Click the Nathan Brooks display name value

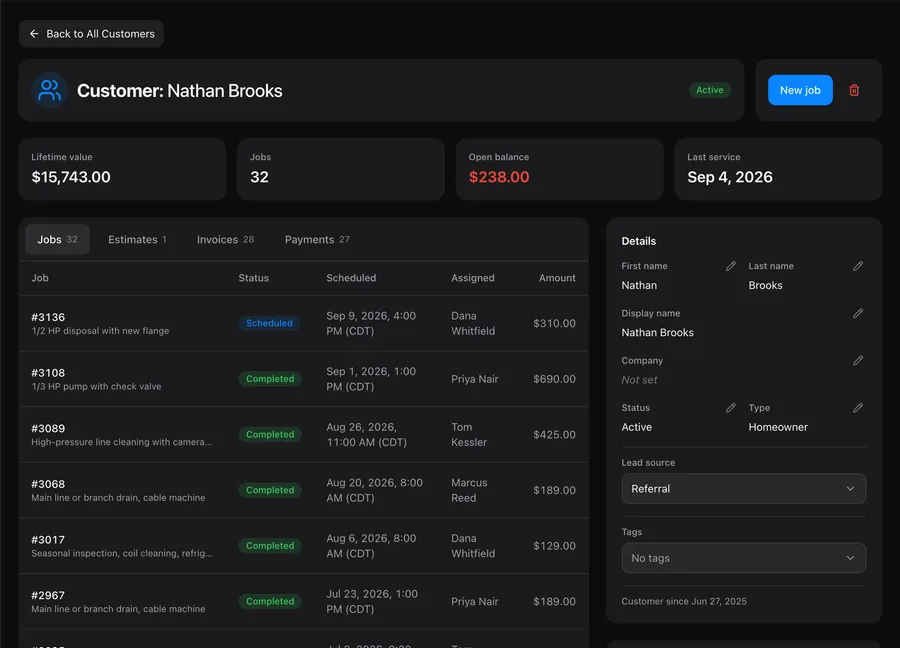(657, 332)
